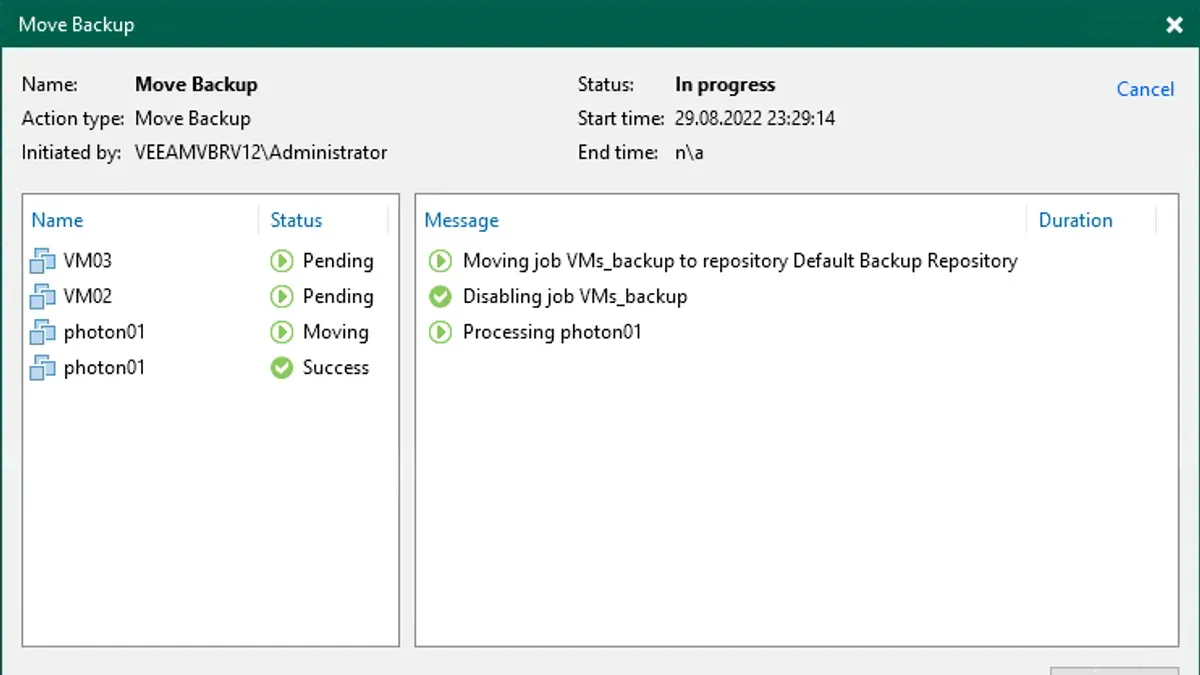This screenshot has height=675, width=1200.
Task: Close the Move Backup dialog
Action: point(1175,25)
